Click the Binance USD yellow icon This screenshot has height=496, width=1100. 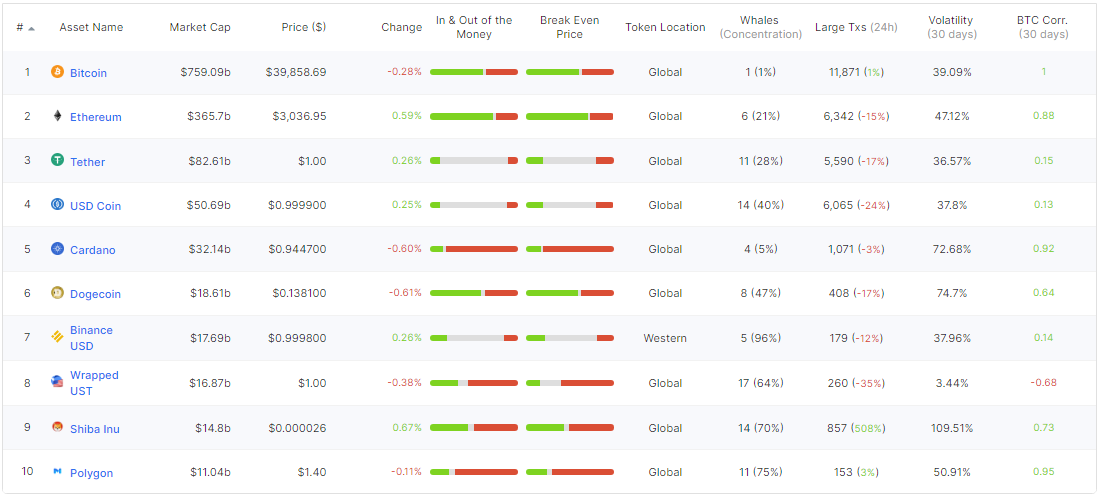[58, 338]
